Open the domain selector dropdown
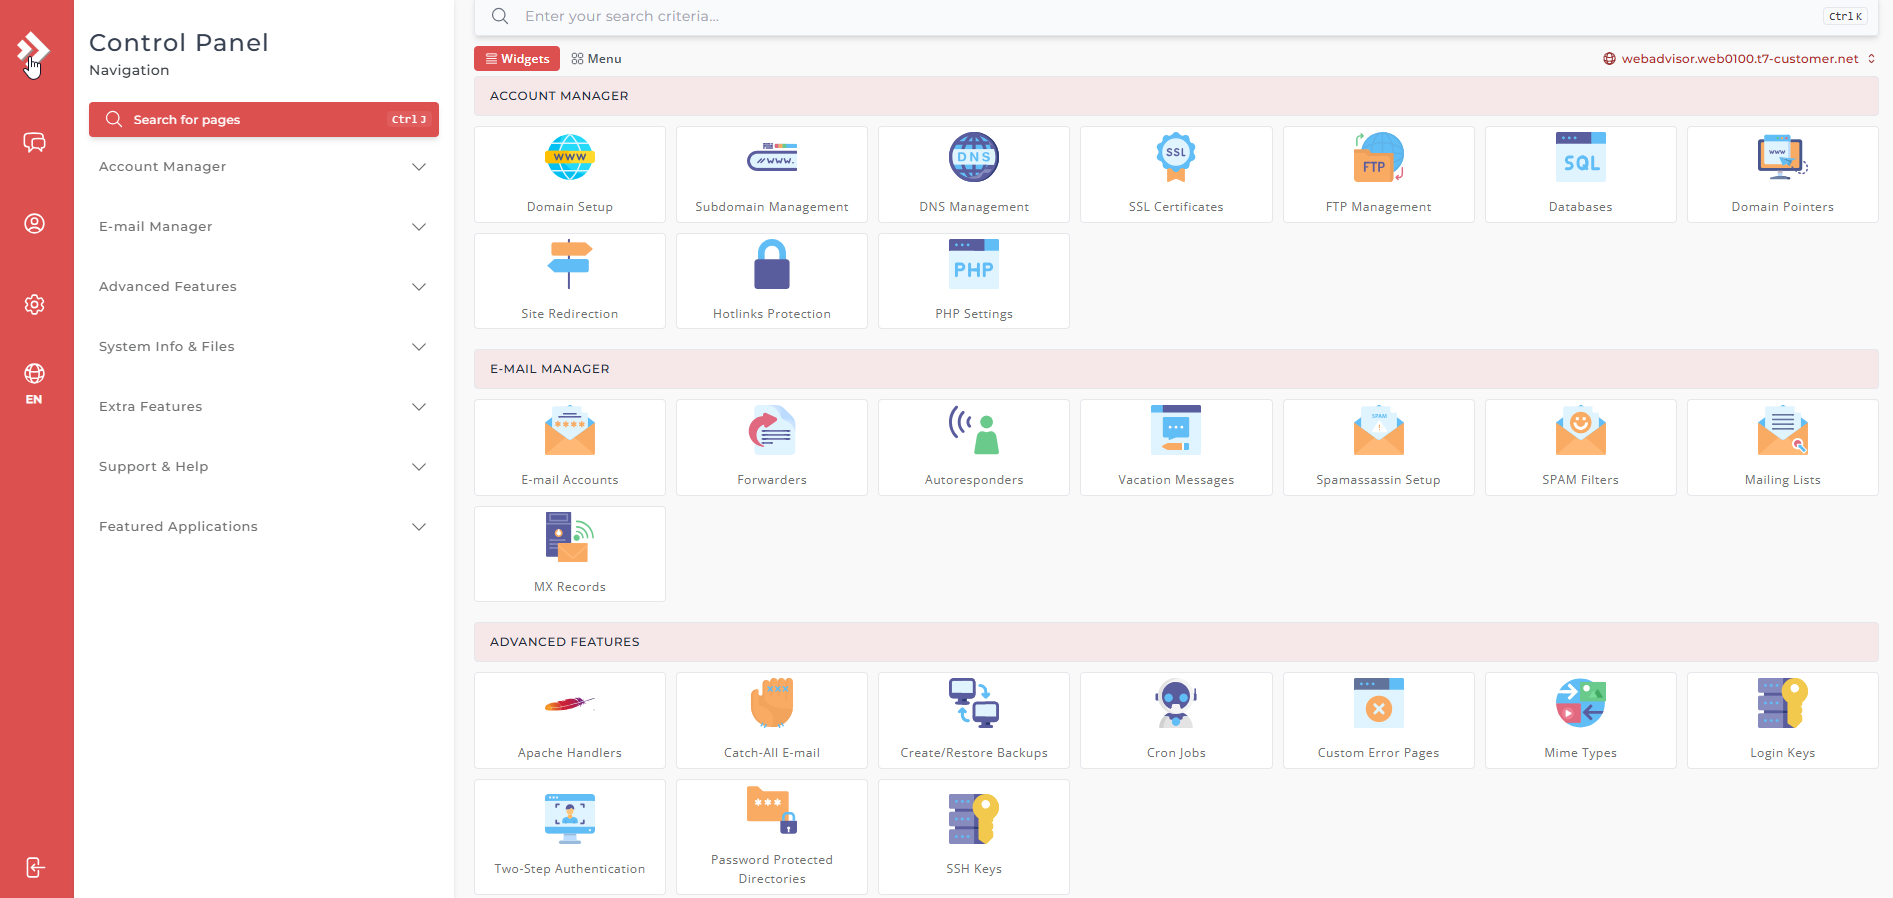The width and height of the screenshot is (1893, 898). pos(1739,59)
